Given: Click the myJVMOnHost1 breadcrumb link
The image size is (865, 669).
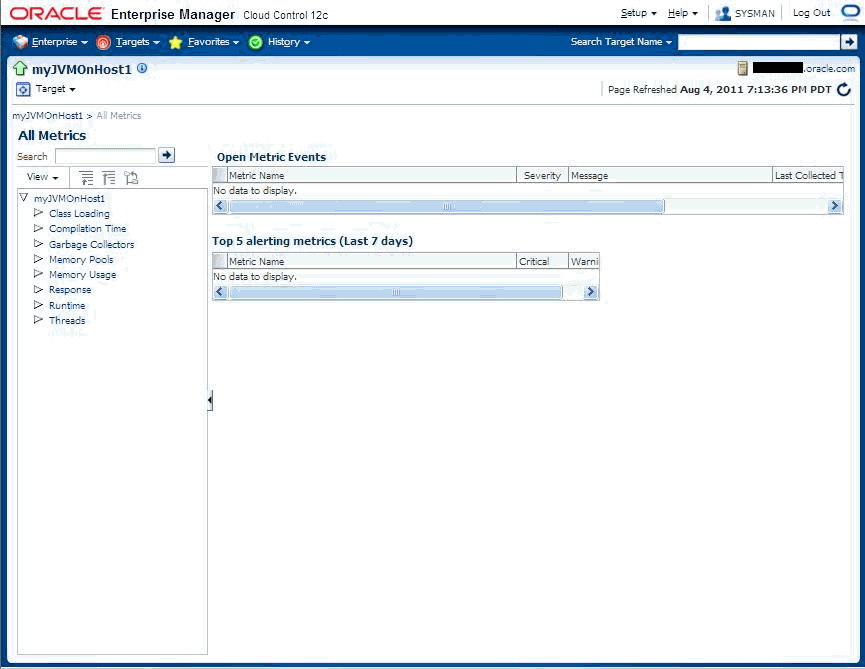Looking at the screenshot, I should point(47,116).
